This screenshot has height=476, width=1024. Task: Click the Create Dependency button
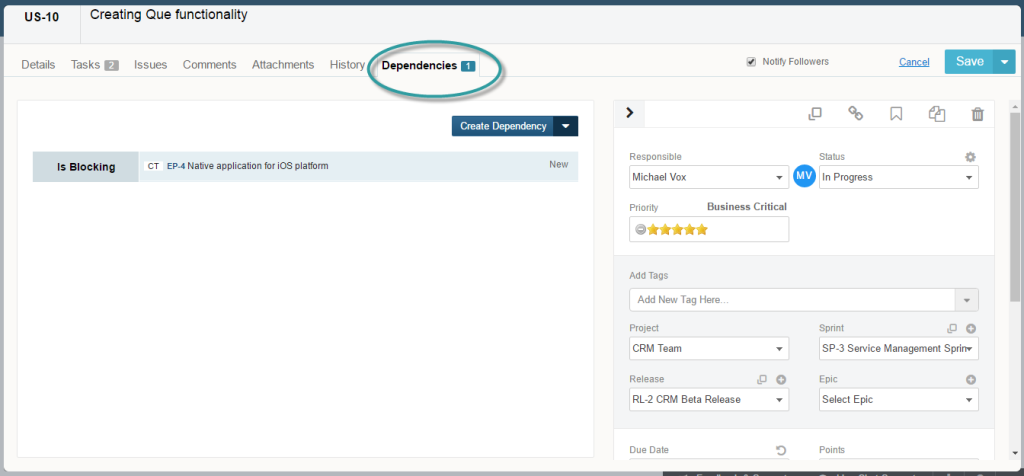click(x=503, y=126)
